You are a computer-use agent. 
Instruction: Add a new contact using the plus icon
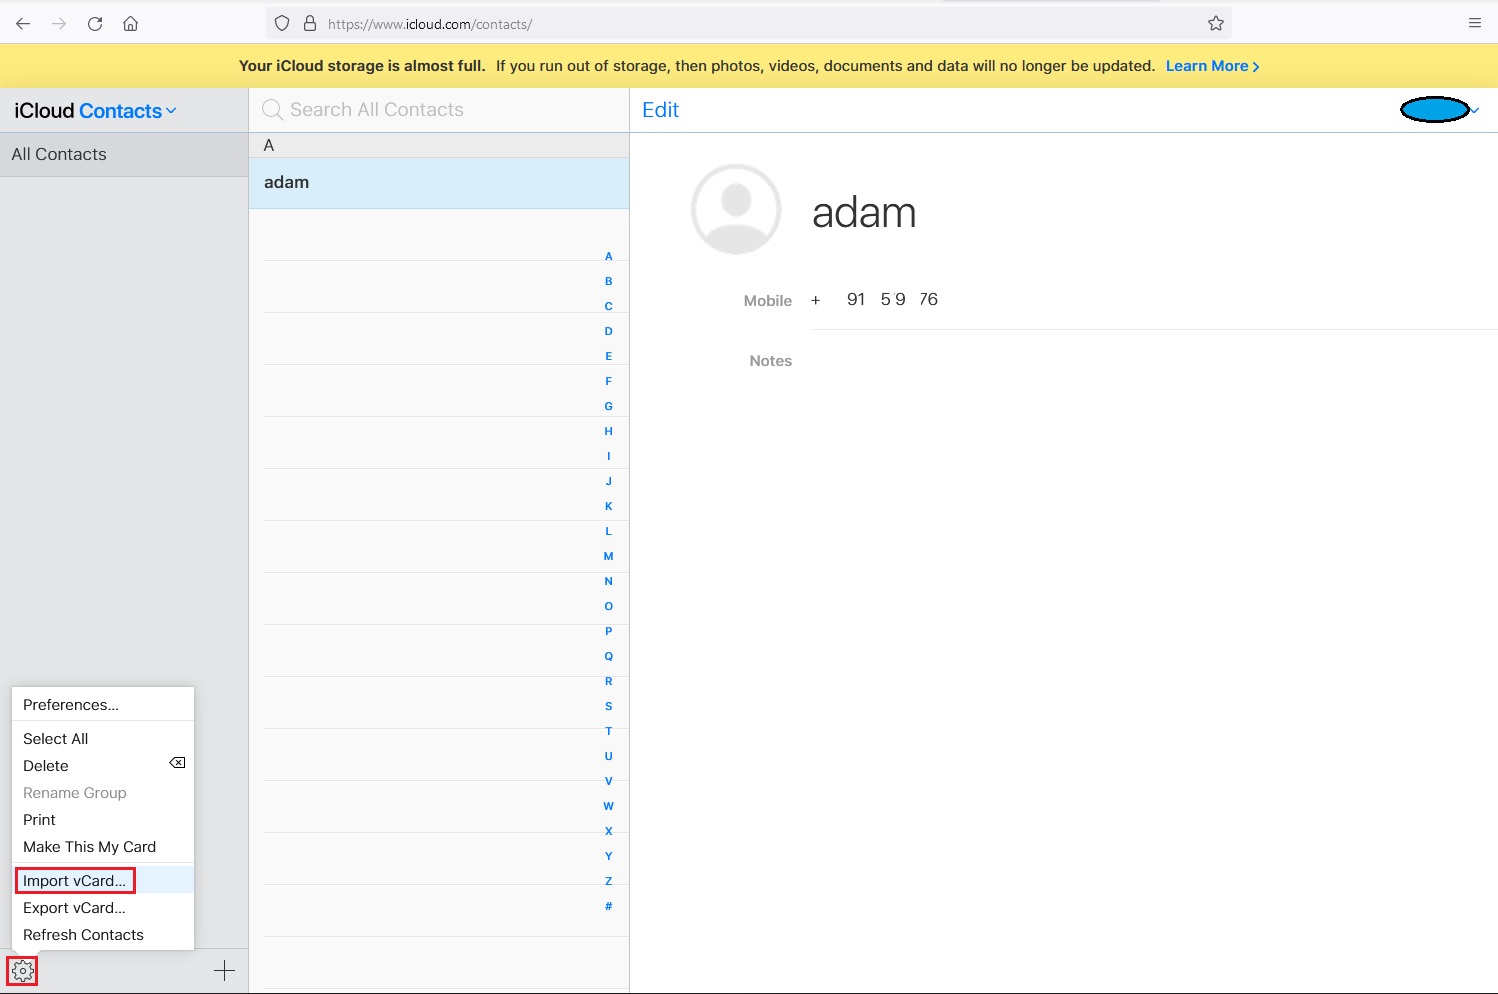point(224,970)
